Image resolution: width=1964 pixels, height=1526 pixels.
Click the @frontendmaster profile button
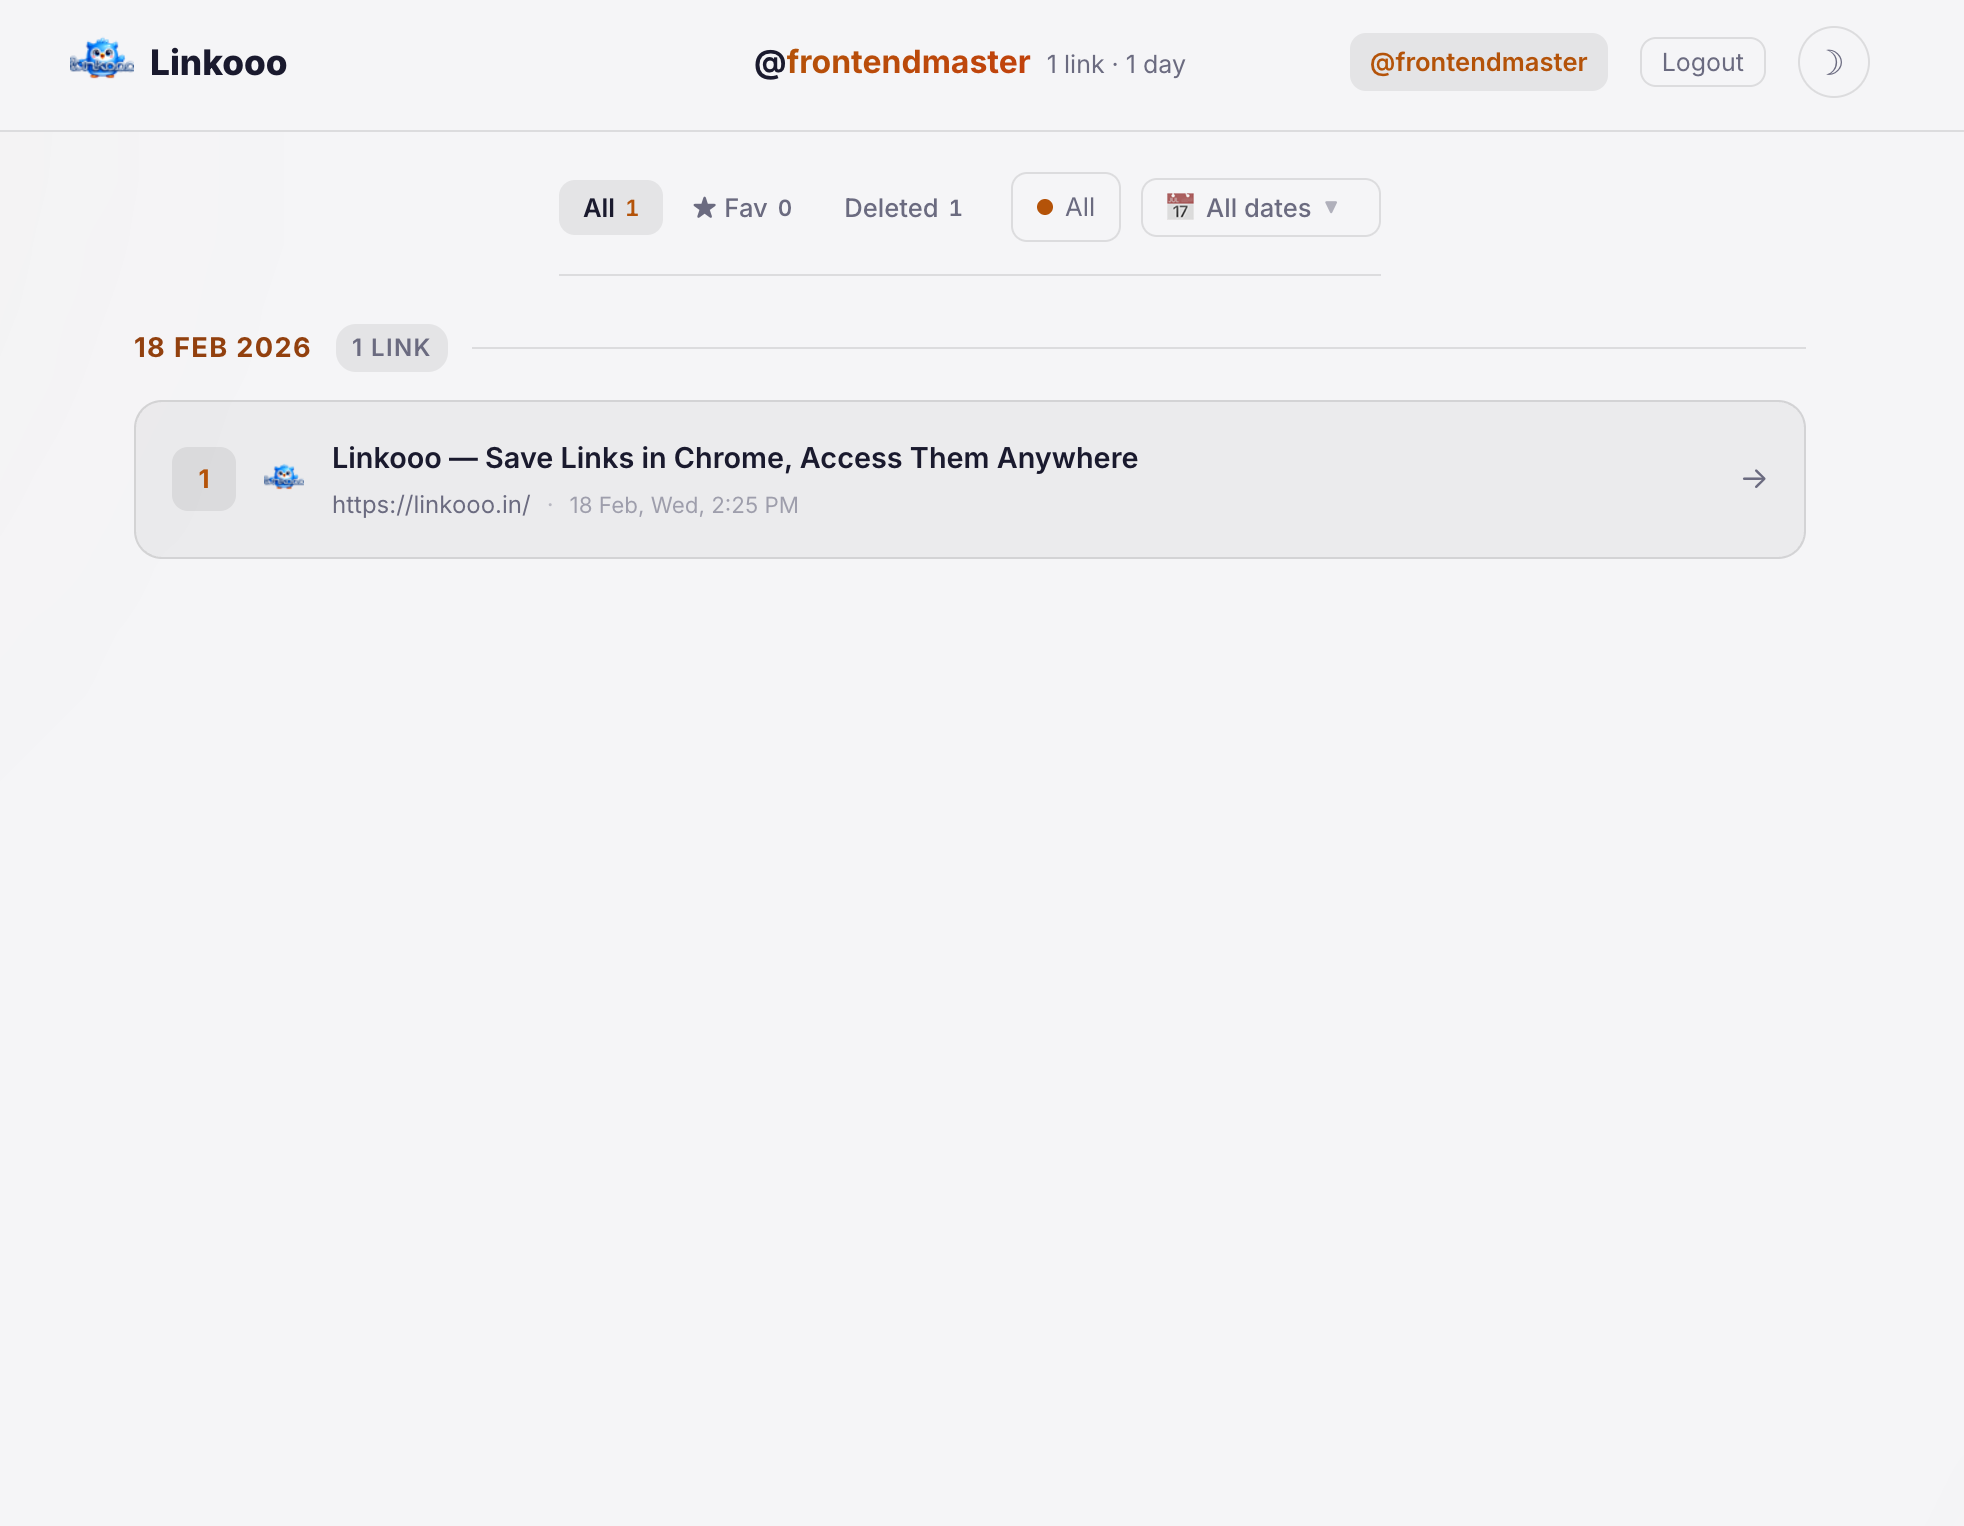[x=1477, y=62]
